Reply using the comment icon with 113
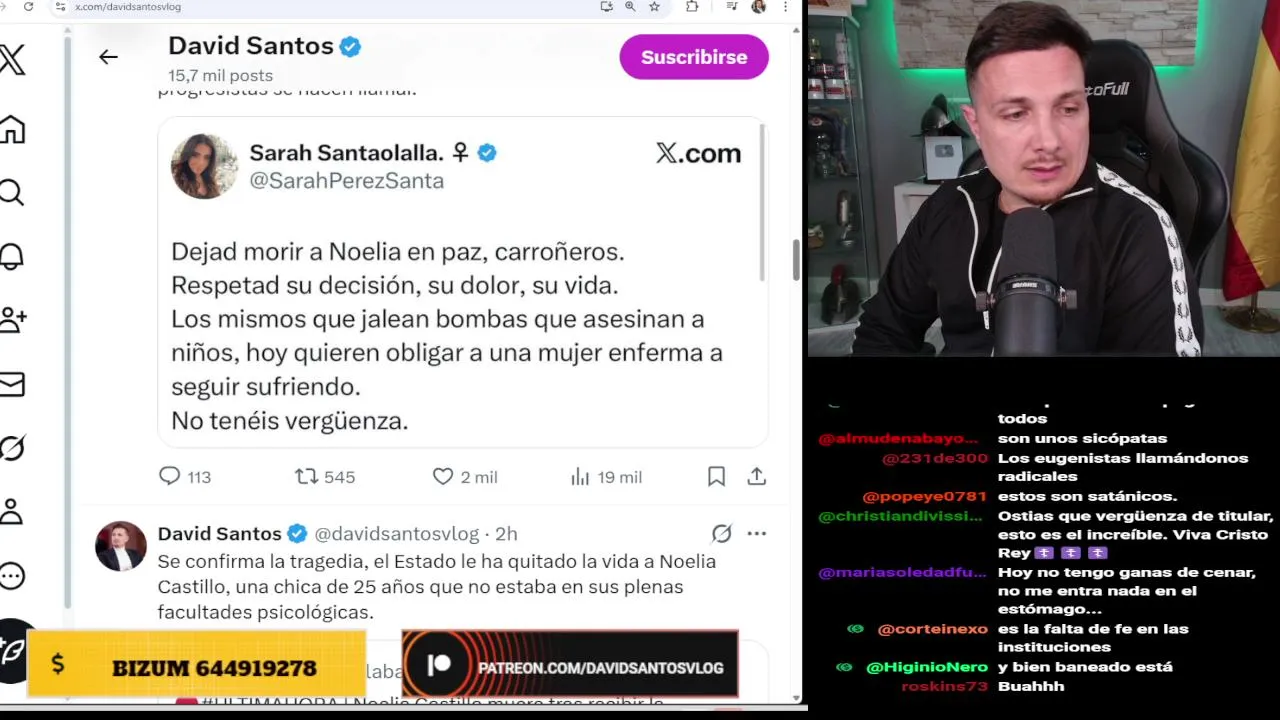The image size is (1280, 720). (185, 477)
